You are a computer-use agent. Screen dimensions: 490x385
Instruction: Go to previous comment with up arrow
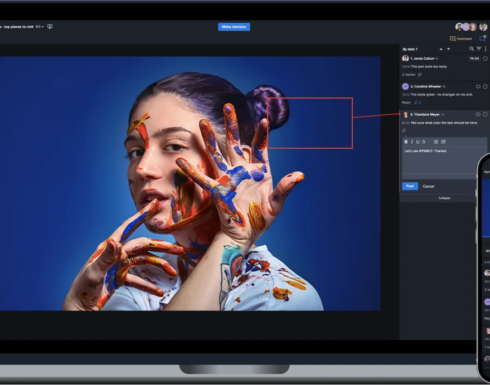[441, 49]
